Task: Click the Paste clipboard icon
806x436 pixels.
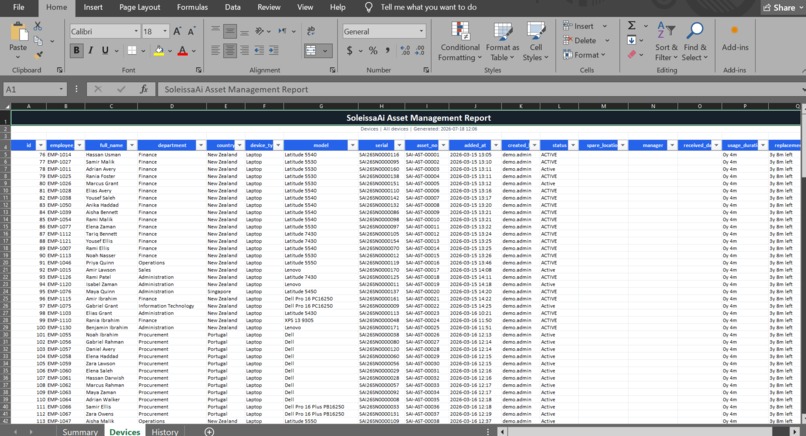Action: (x=19, y=32)
